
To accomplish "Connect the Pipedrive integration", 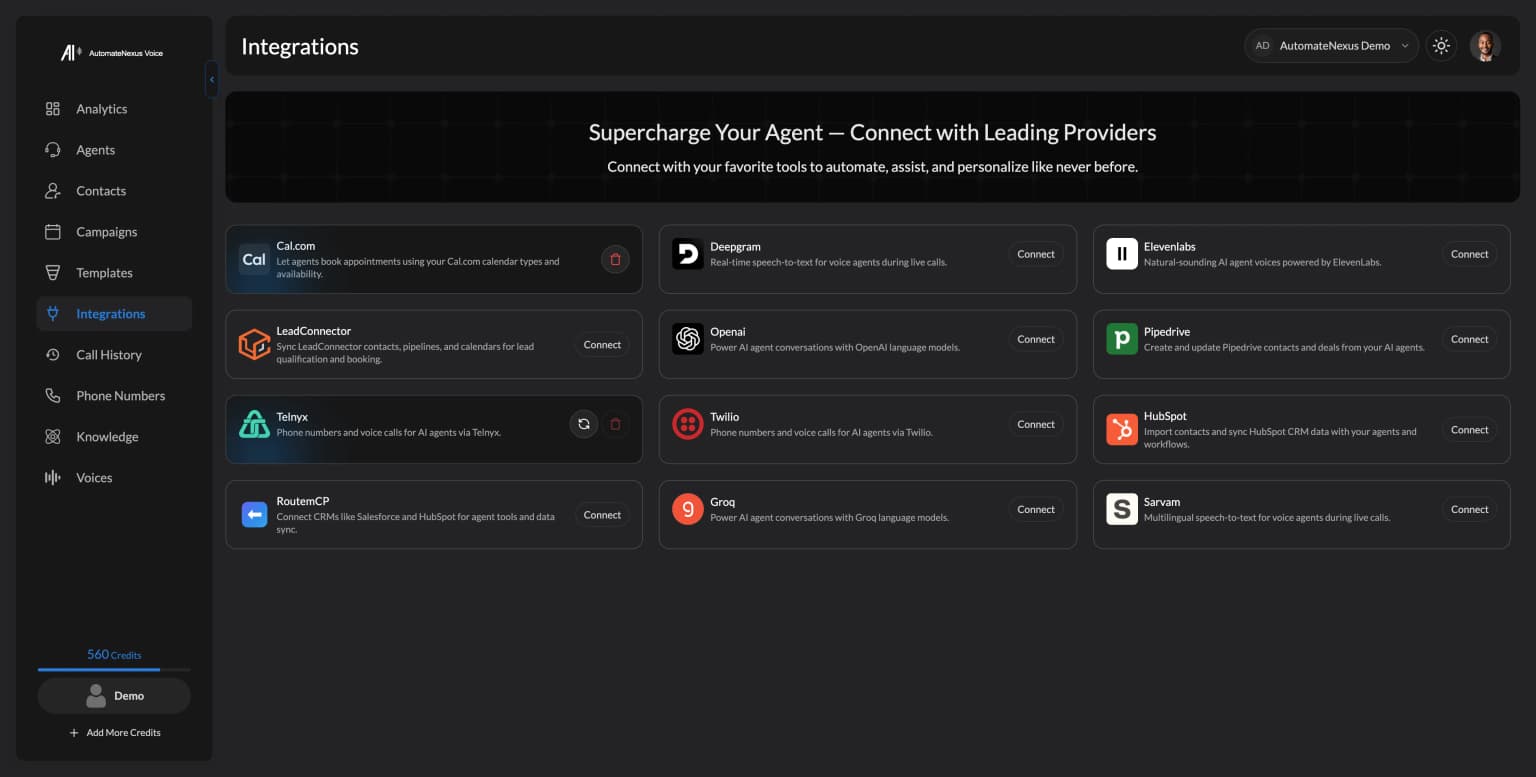I will tap(1470, 339).
